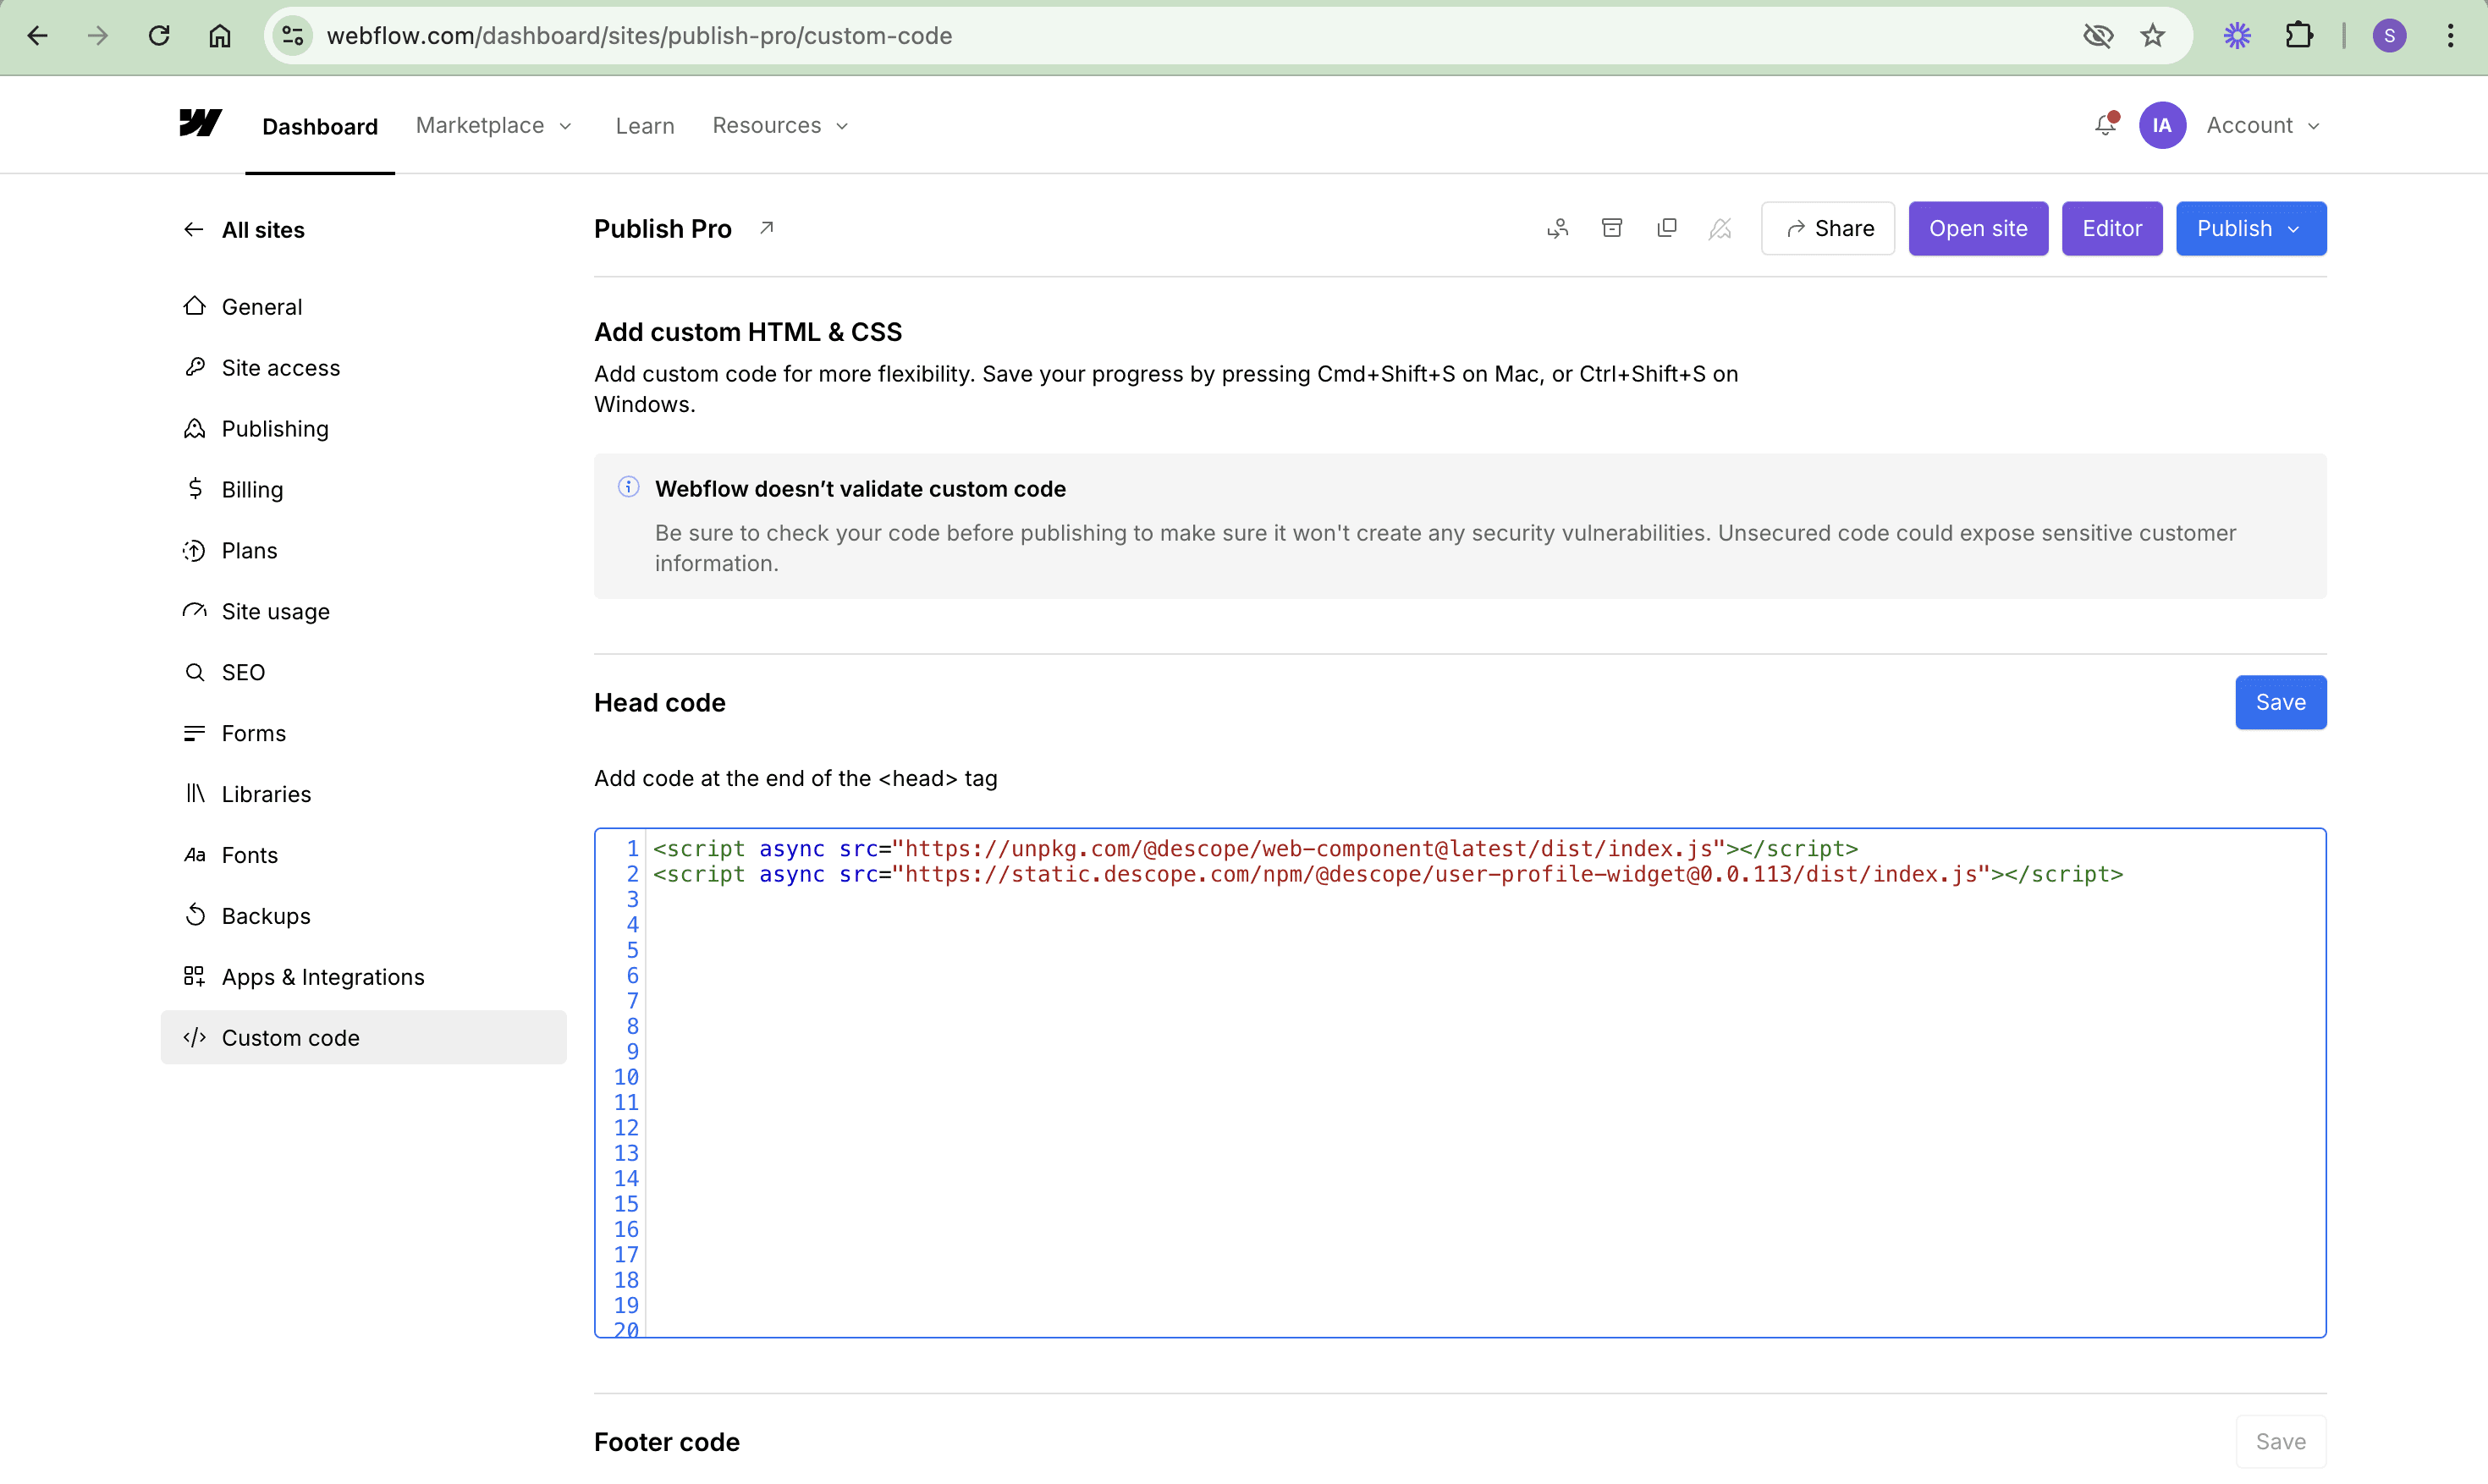
Task: Save the Head code
Action: 2280,702
